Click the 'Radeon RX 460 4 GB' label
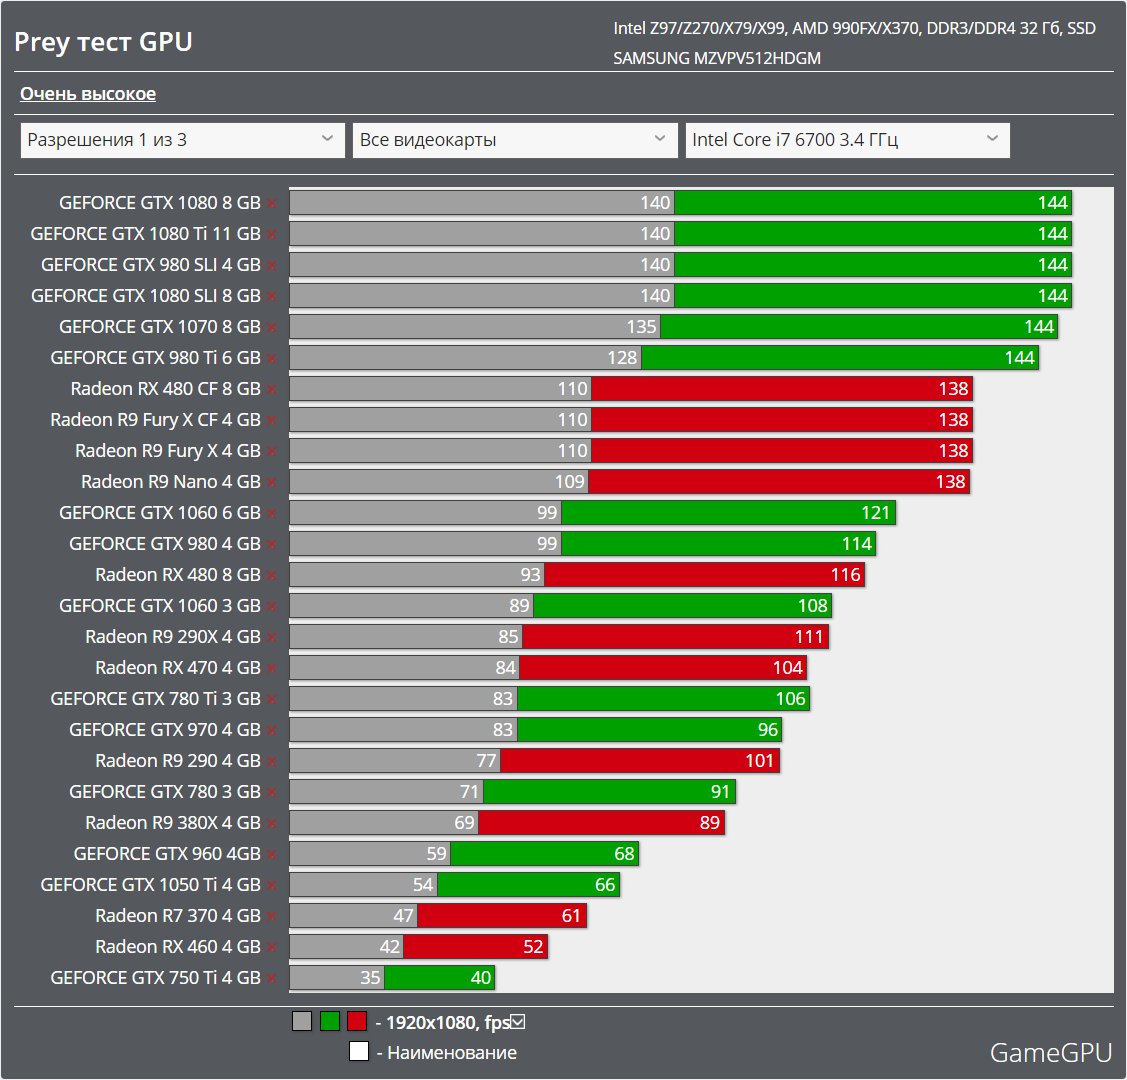The image size is (1127, 1080). pos(178,947)
